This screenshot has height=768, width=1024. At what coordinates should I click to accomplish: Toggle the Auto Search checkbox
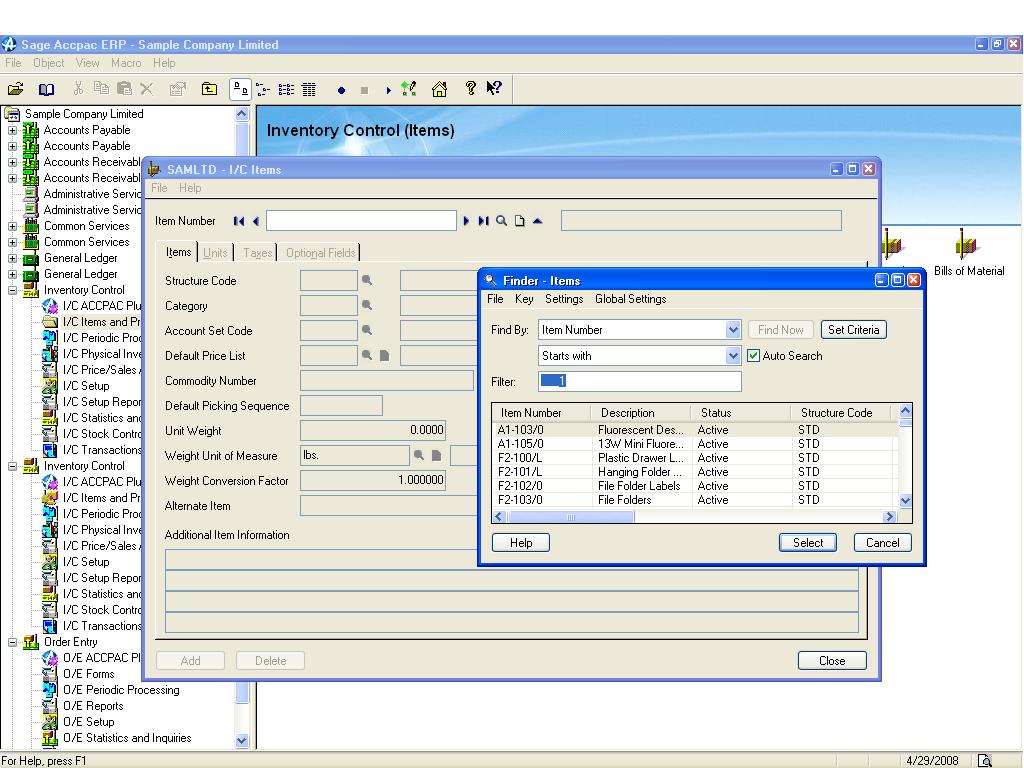(x=754, y=356)
